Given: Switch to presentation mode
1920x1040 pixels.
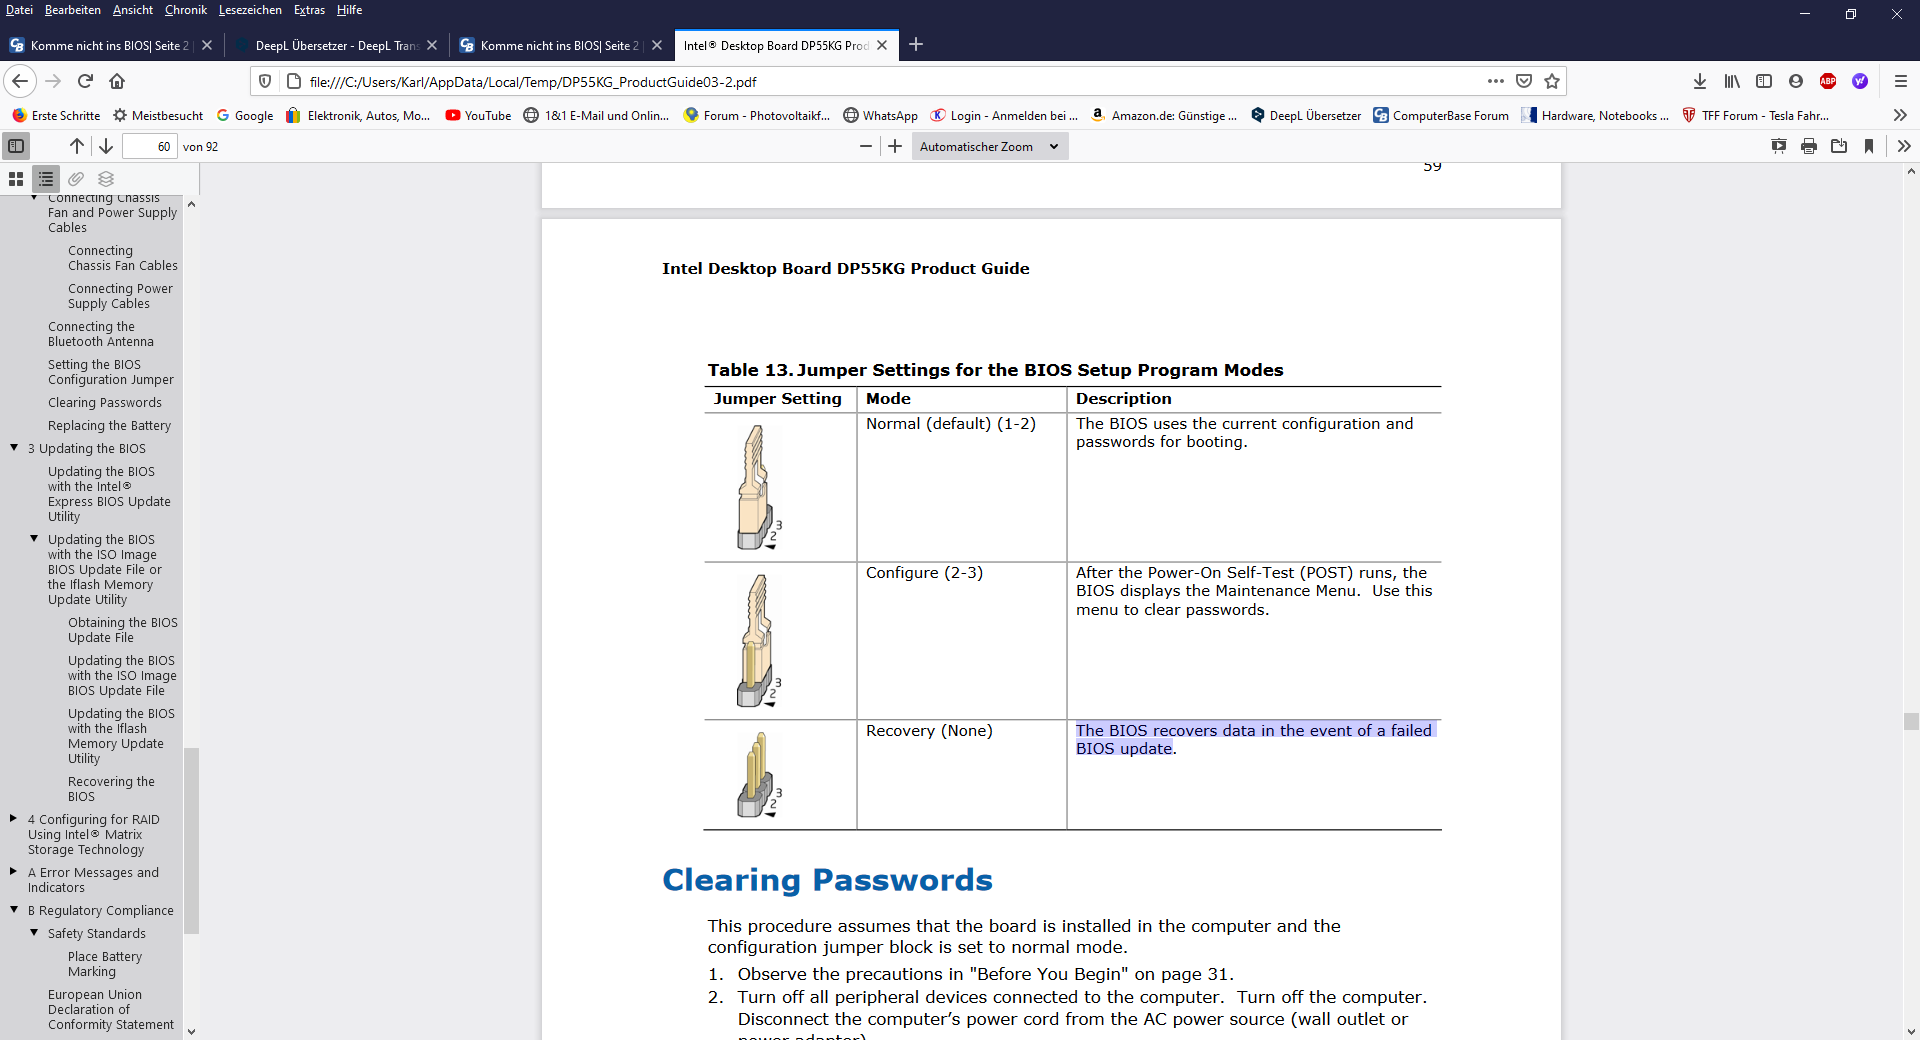Looking at the screenshot, I should (x=1779, y=146).
